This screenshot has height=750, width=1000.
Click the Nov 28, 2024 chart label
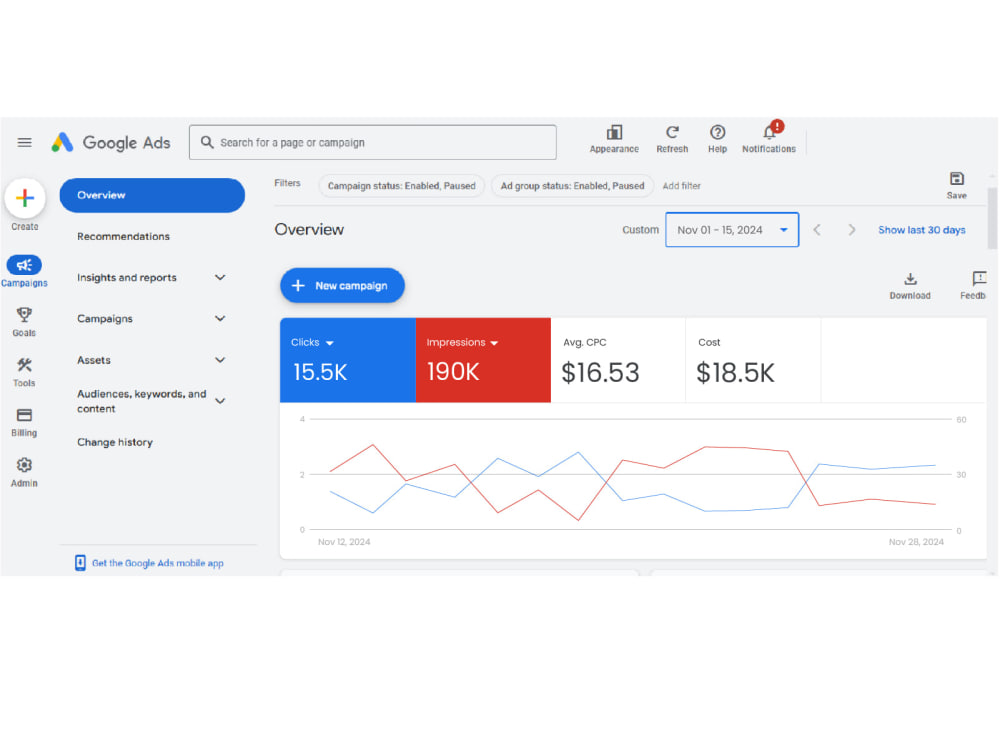click(x=916, y=541)
